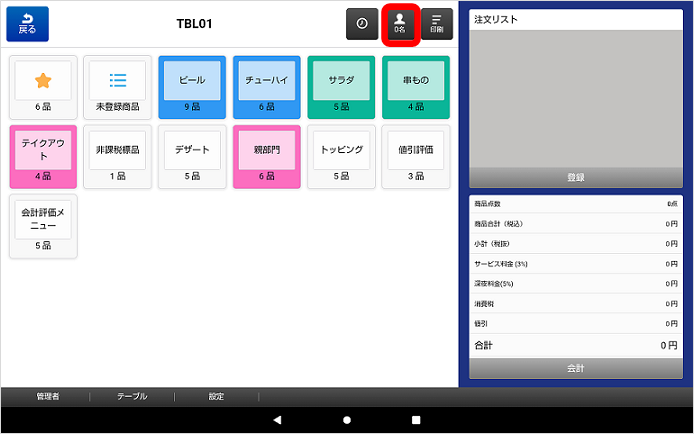Open the star favorites category
The image size is (694, 434).
[43, 85]
